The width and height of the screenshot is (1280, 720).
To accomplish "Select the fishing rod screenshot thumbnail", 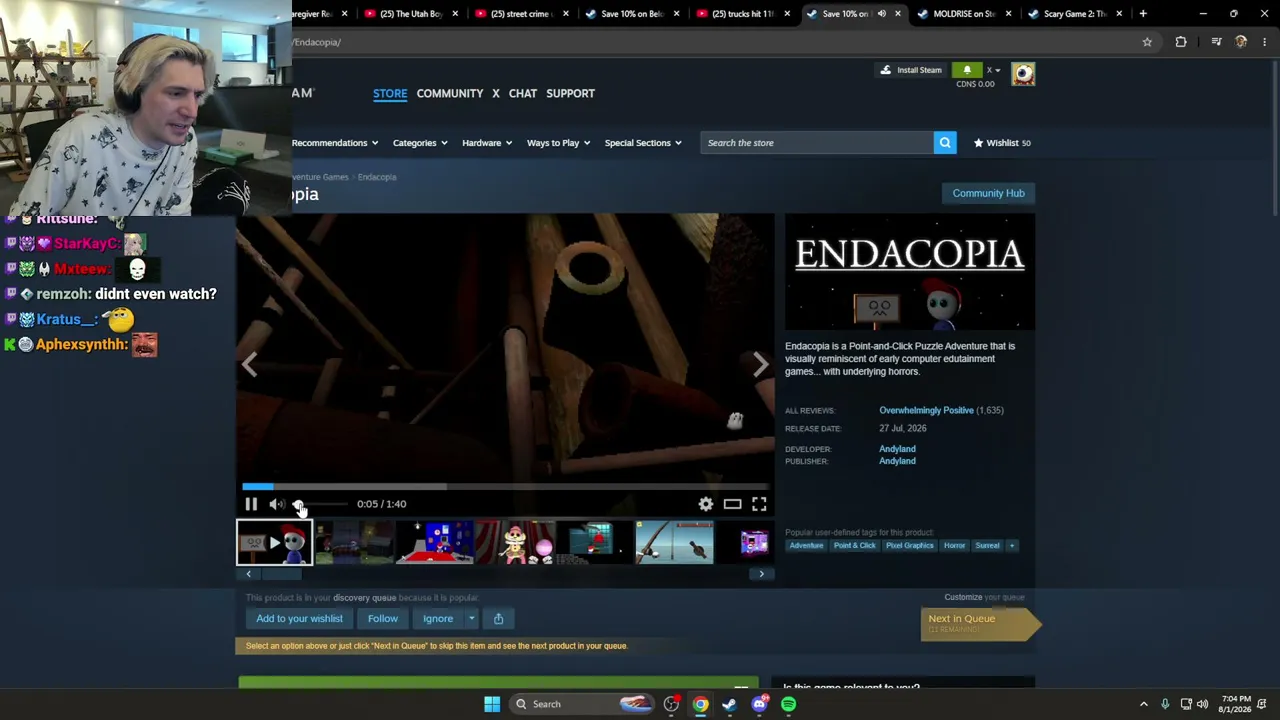I will (x=674, y=543).
